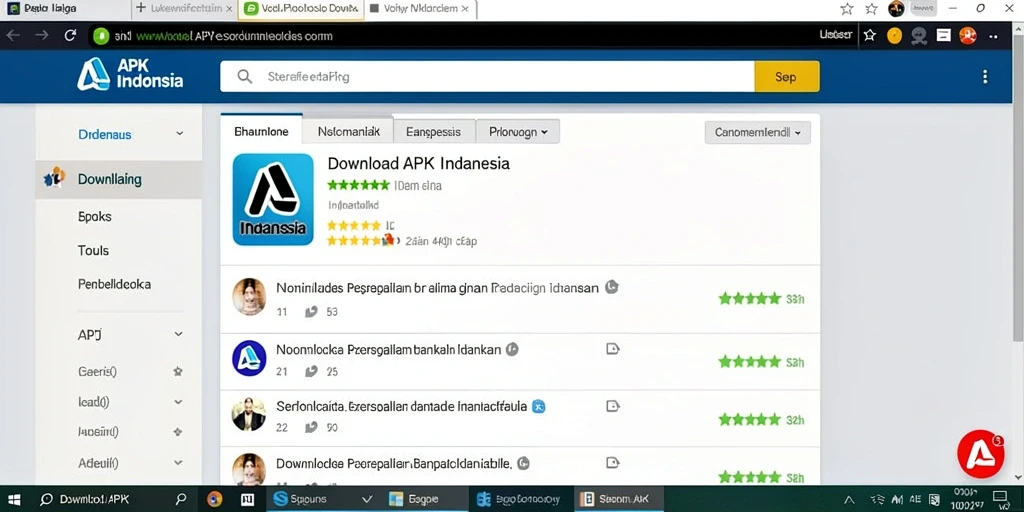
Task: Expand the lead() sidebar chevron
Action: pyautogui.click(x=178, y=402)
